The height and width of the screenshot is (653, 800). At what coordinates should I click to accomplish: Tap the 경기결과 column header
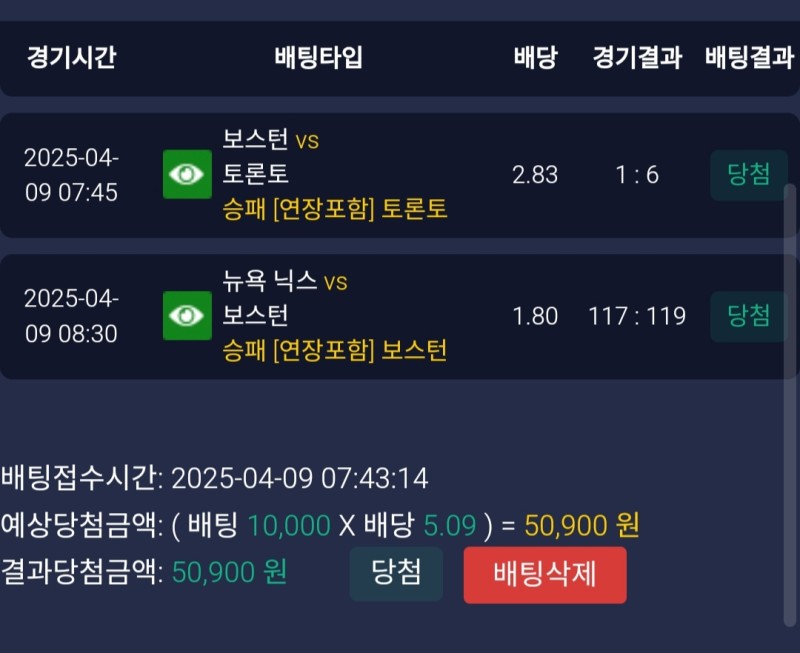[637, 57]
